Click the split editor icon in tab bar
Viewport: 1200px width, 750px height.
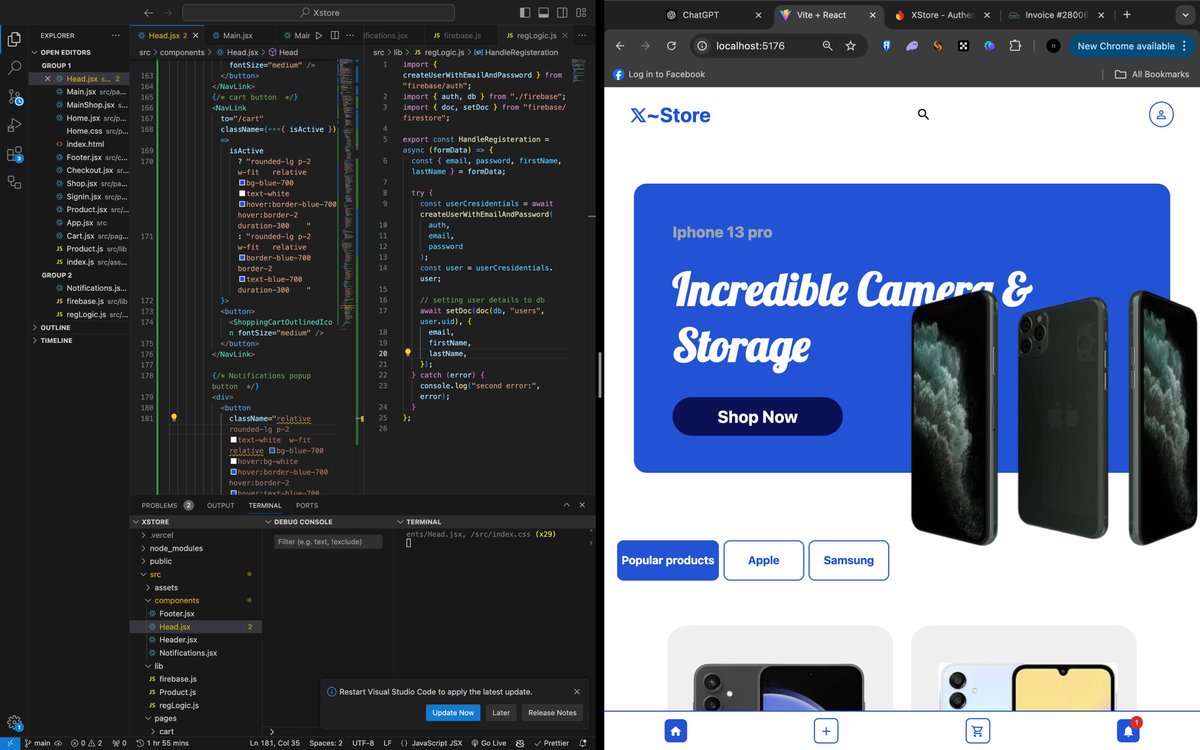(333, 35)
